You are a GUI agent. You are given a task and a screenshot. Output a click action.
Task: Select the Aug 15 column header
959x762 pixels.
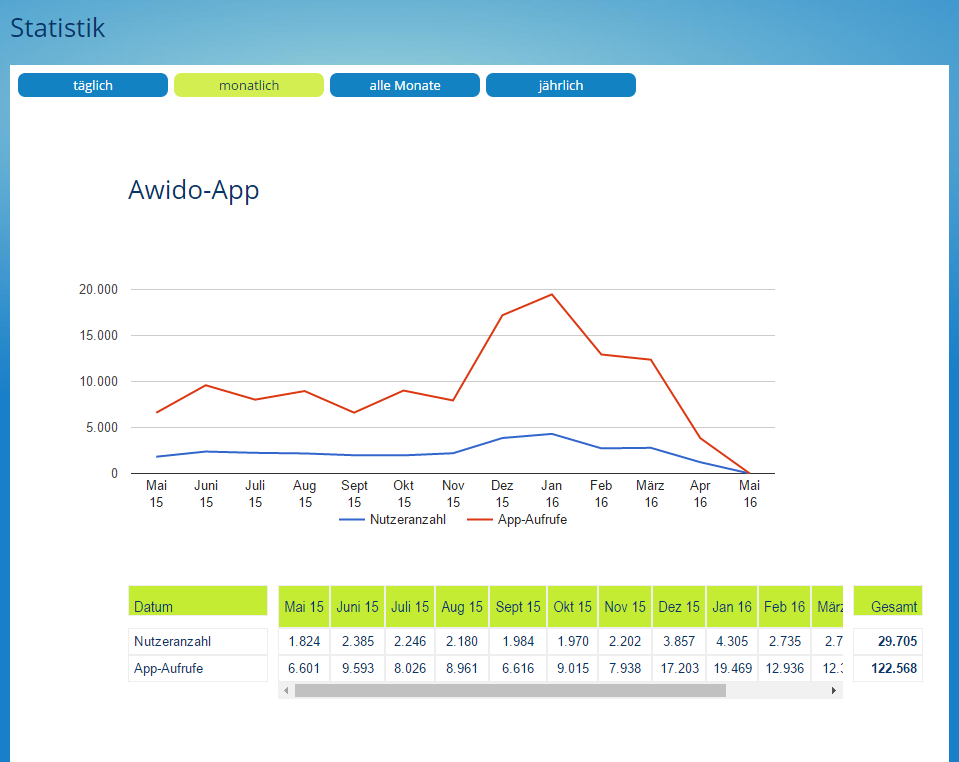[x=462, y=607]
